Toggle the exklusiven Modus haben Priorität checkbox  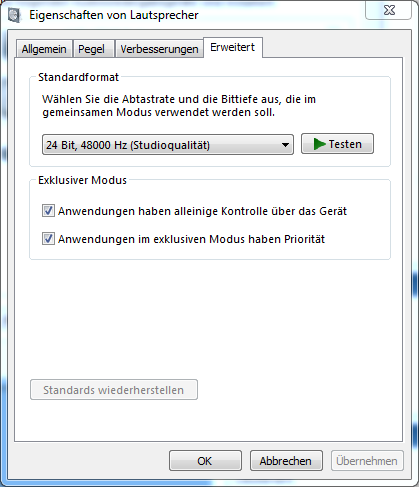pos(48,239)
